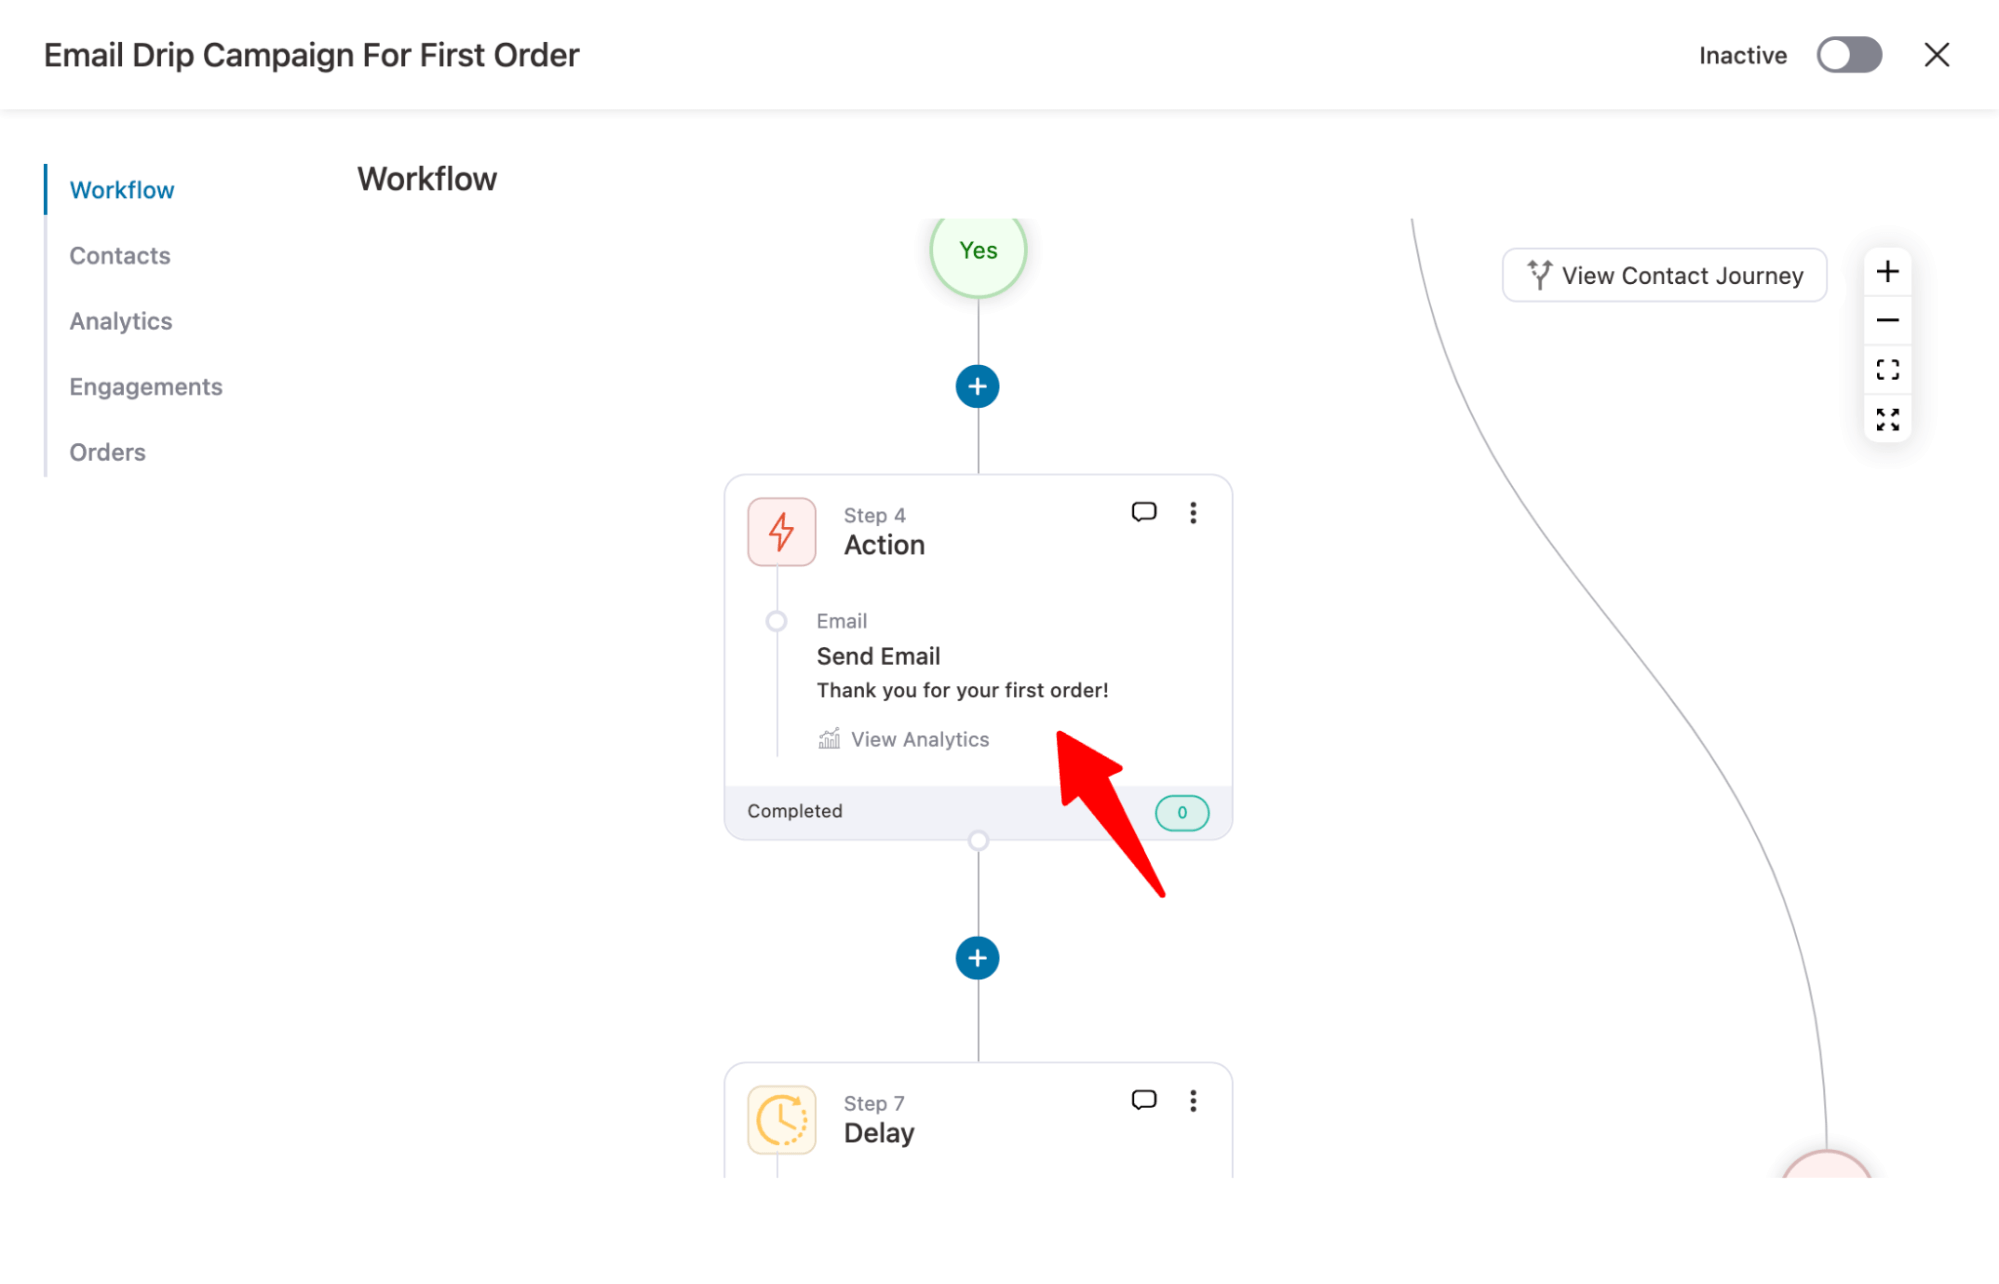Switch to the Contacts section
1999x1284 pixels.
(120, 255)
